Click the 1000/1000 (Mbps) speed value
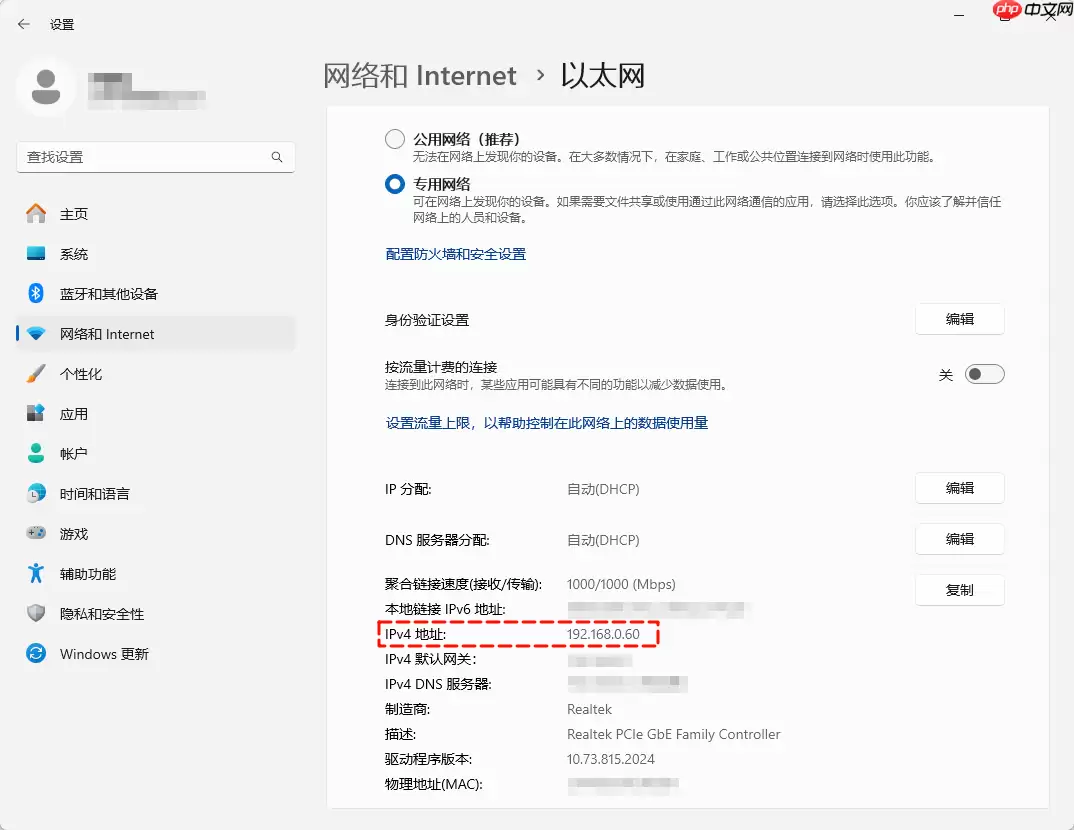Viewport: 1074px width, 830px height. 621,584
